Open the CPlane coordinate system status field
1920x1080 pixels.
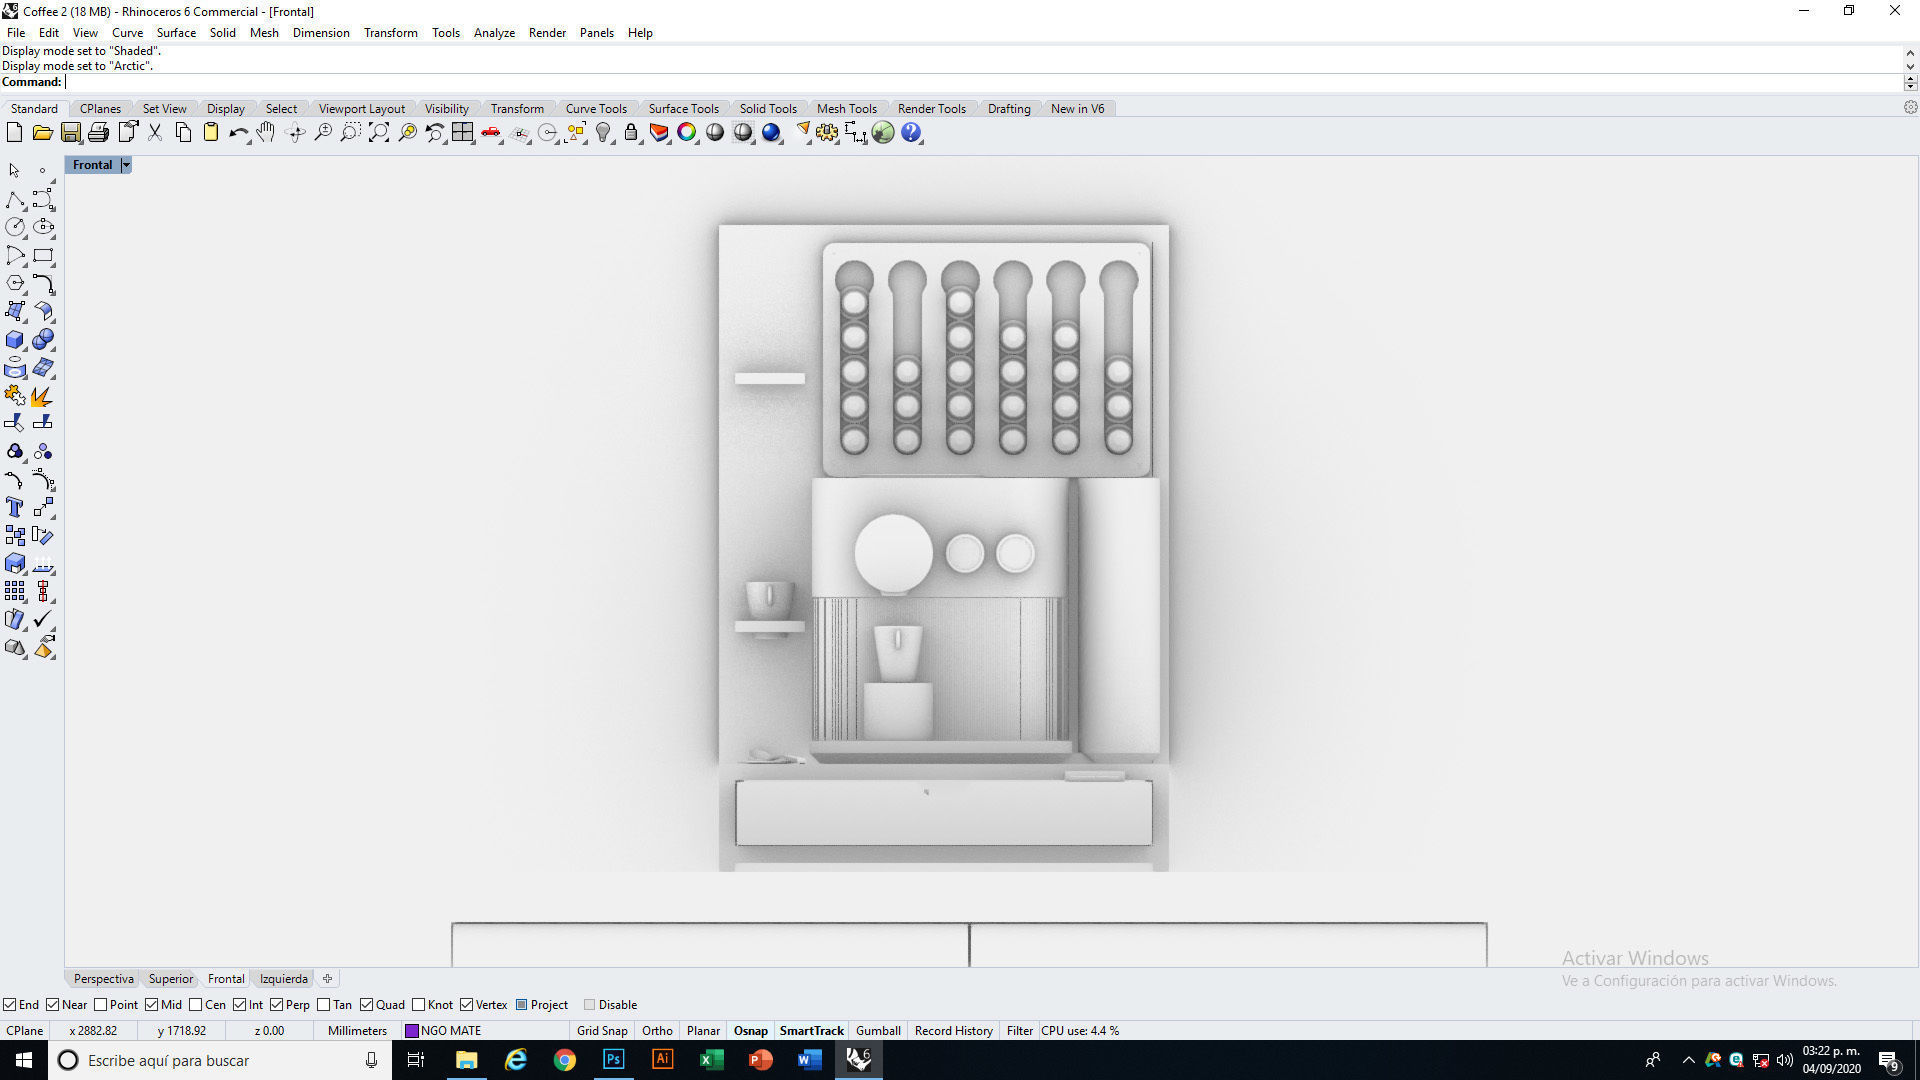pos(25,1031)
